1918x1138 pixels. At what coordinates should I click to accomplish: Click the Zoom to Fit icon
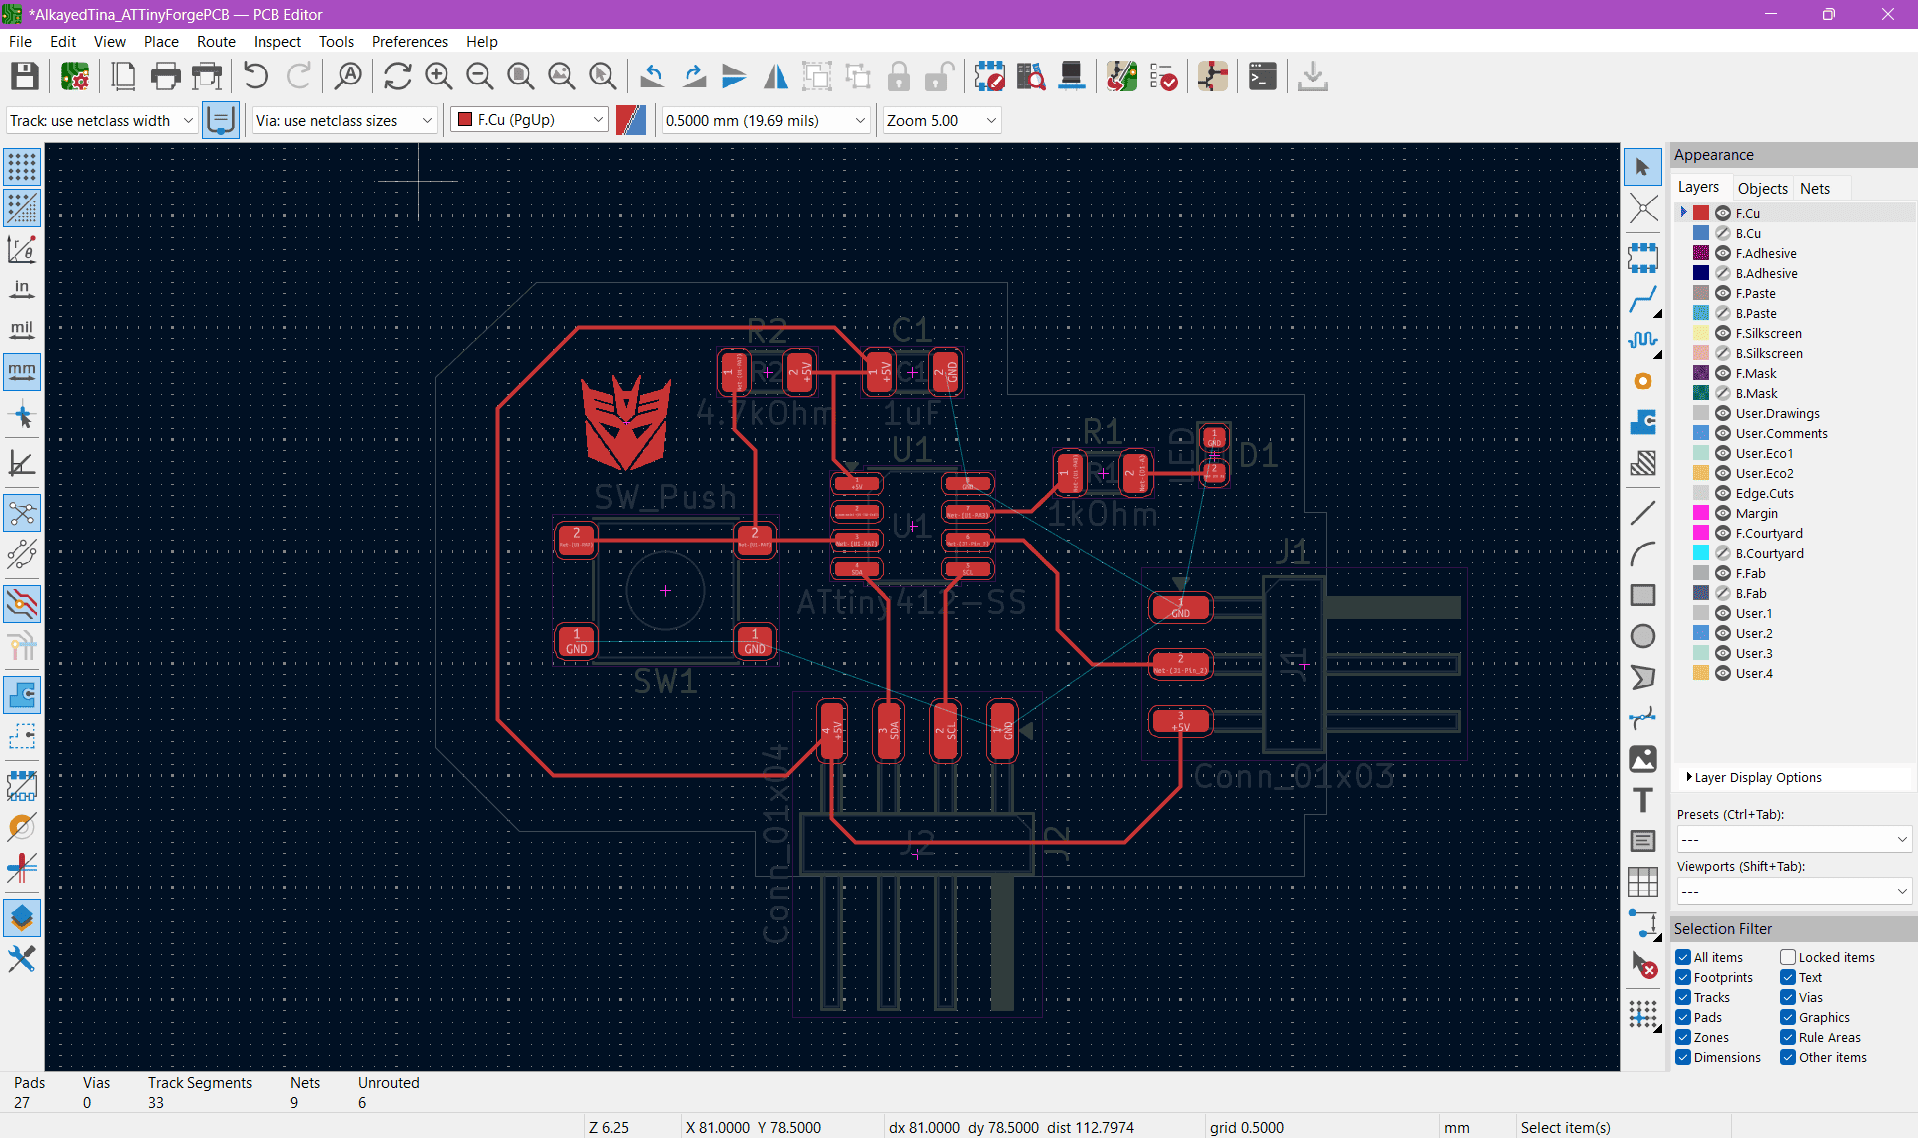(519, 76)
